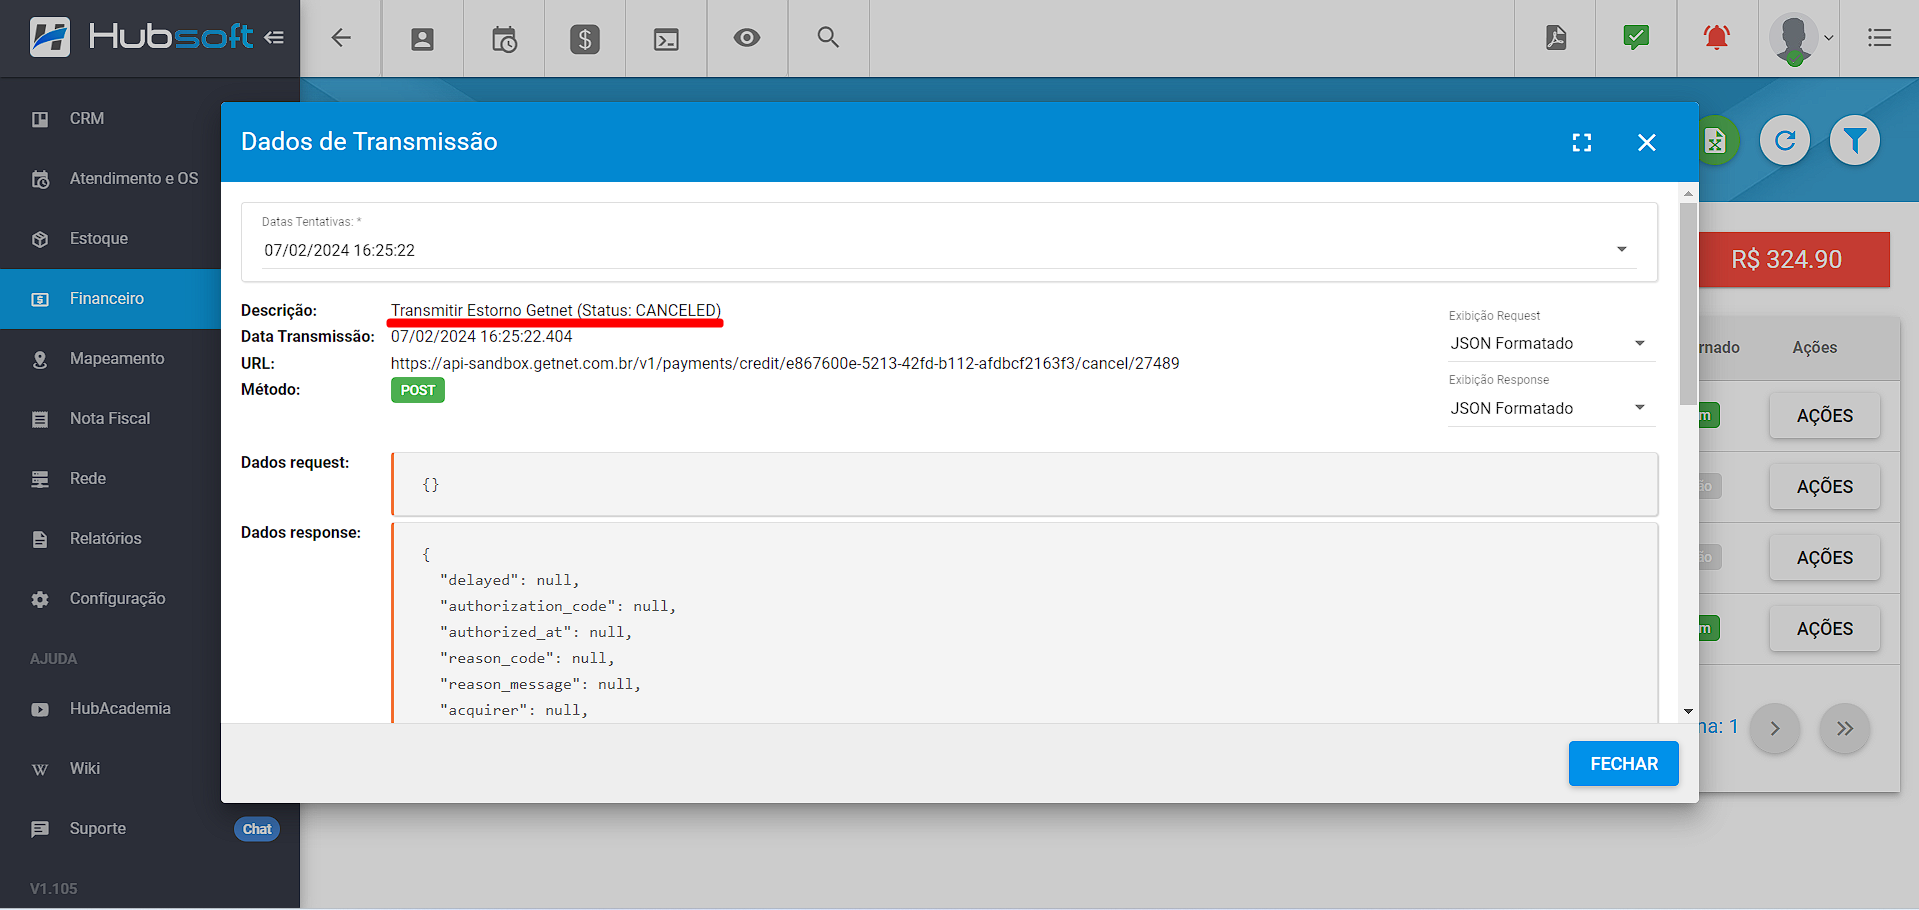Viewport: 1919px width, 910px height.
Task: Go back with the left arrow toolbar icon
Action: coord(341,38)
